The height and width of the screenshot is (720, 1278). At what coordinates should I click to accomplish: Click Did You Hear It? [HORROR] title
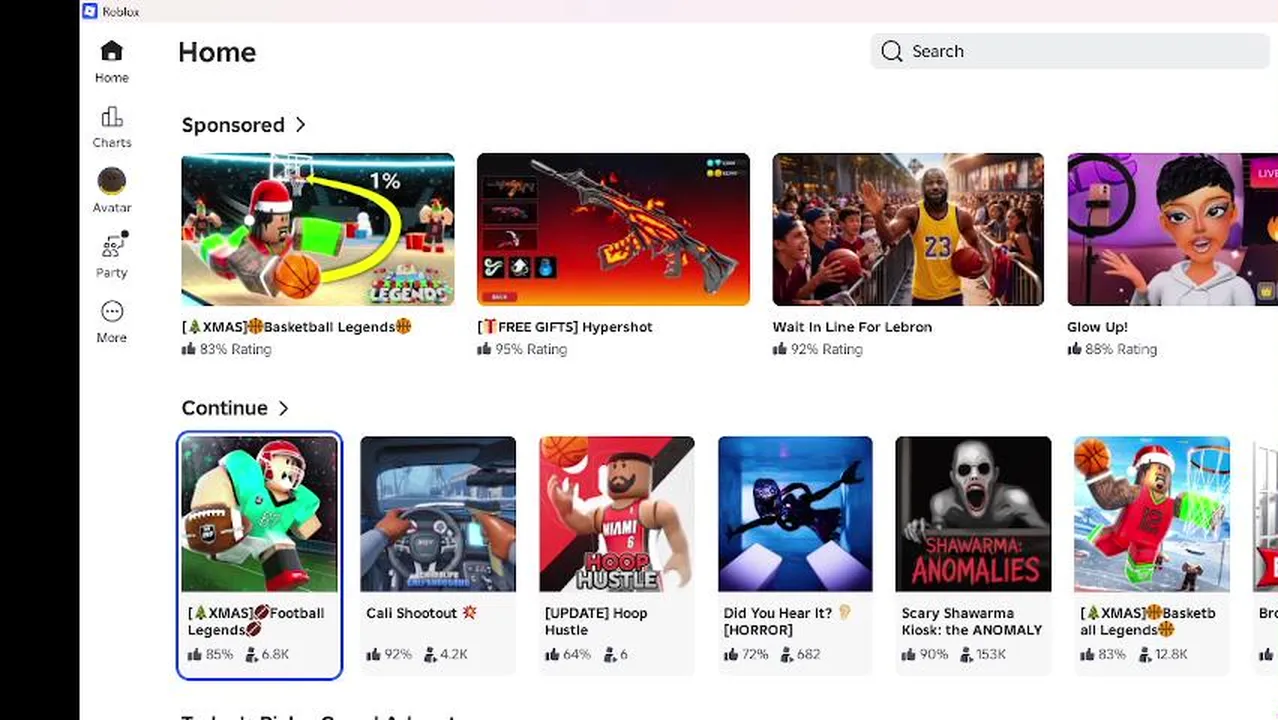(788, 621)
